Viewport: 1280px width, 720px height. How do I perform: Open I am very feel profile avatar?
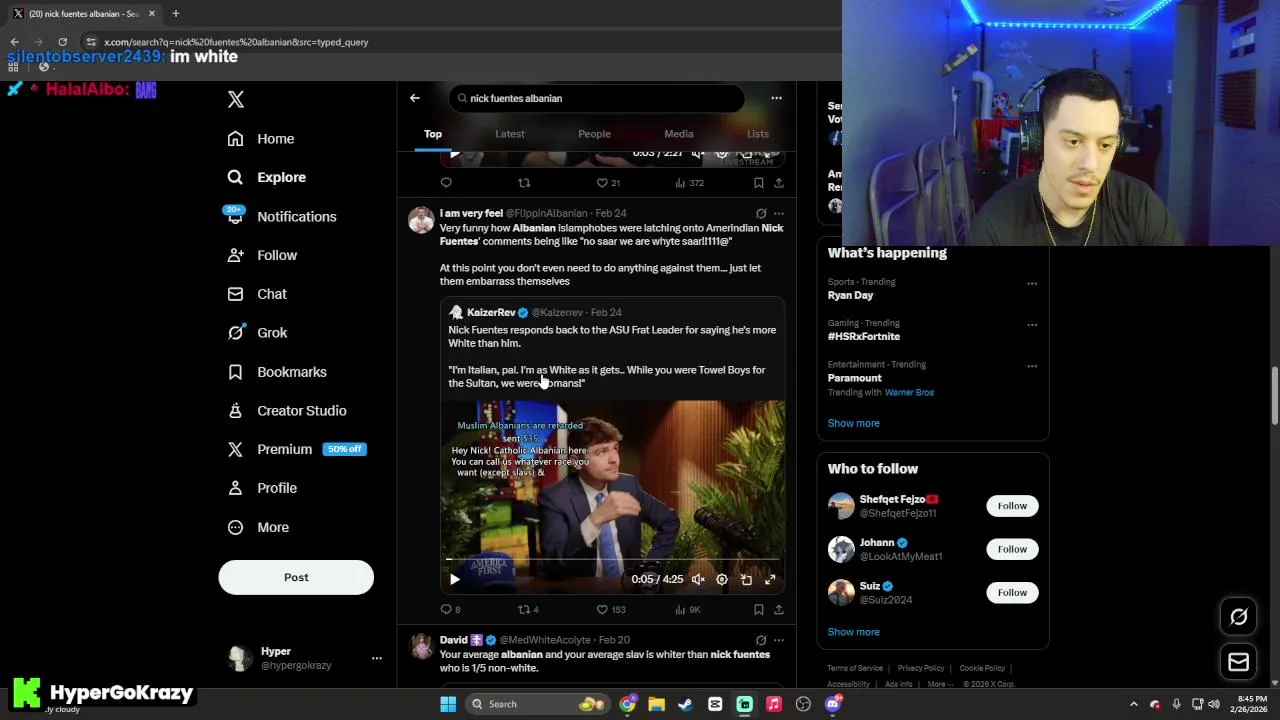(421, 220)
